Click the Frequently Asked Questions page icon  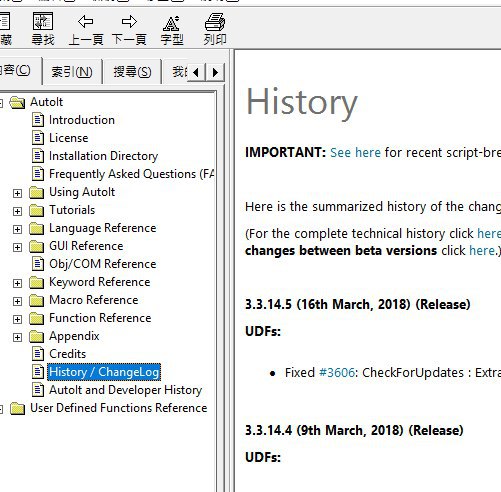point(38,174)
